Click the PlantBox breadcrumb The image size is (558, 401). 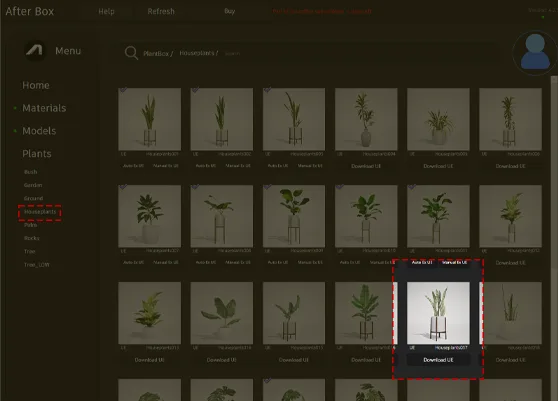point(158,53)
